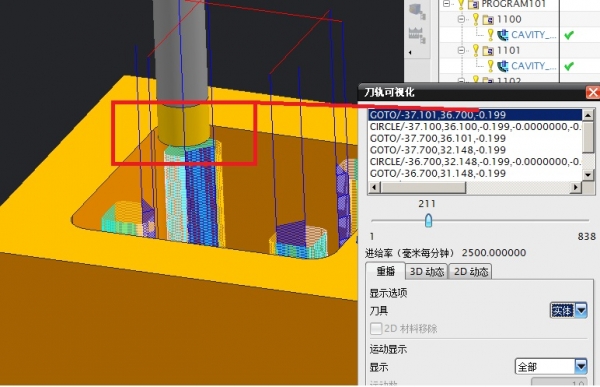The height and width of the screenshot is (387, 600).
Task: Switch to the 2D 动态 tab
Action: tap(471, 271)
